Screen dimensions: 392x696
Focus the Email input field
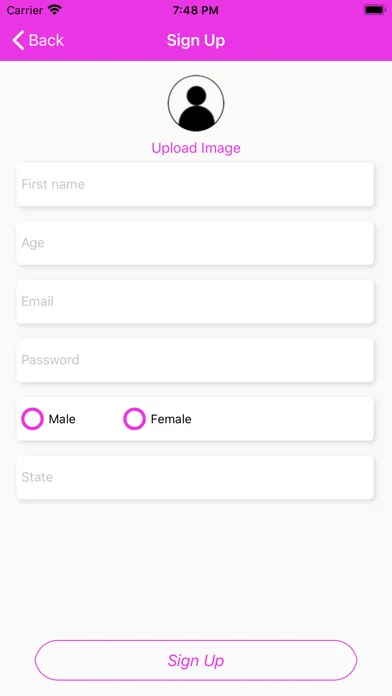click(195, 302)
